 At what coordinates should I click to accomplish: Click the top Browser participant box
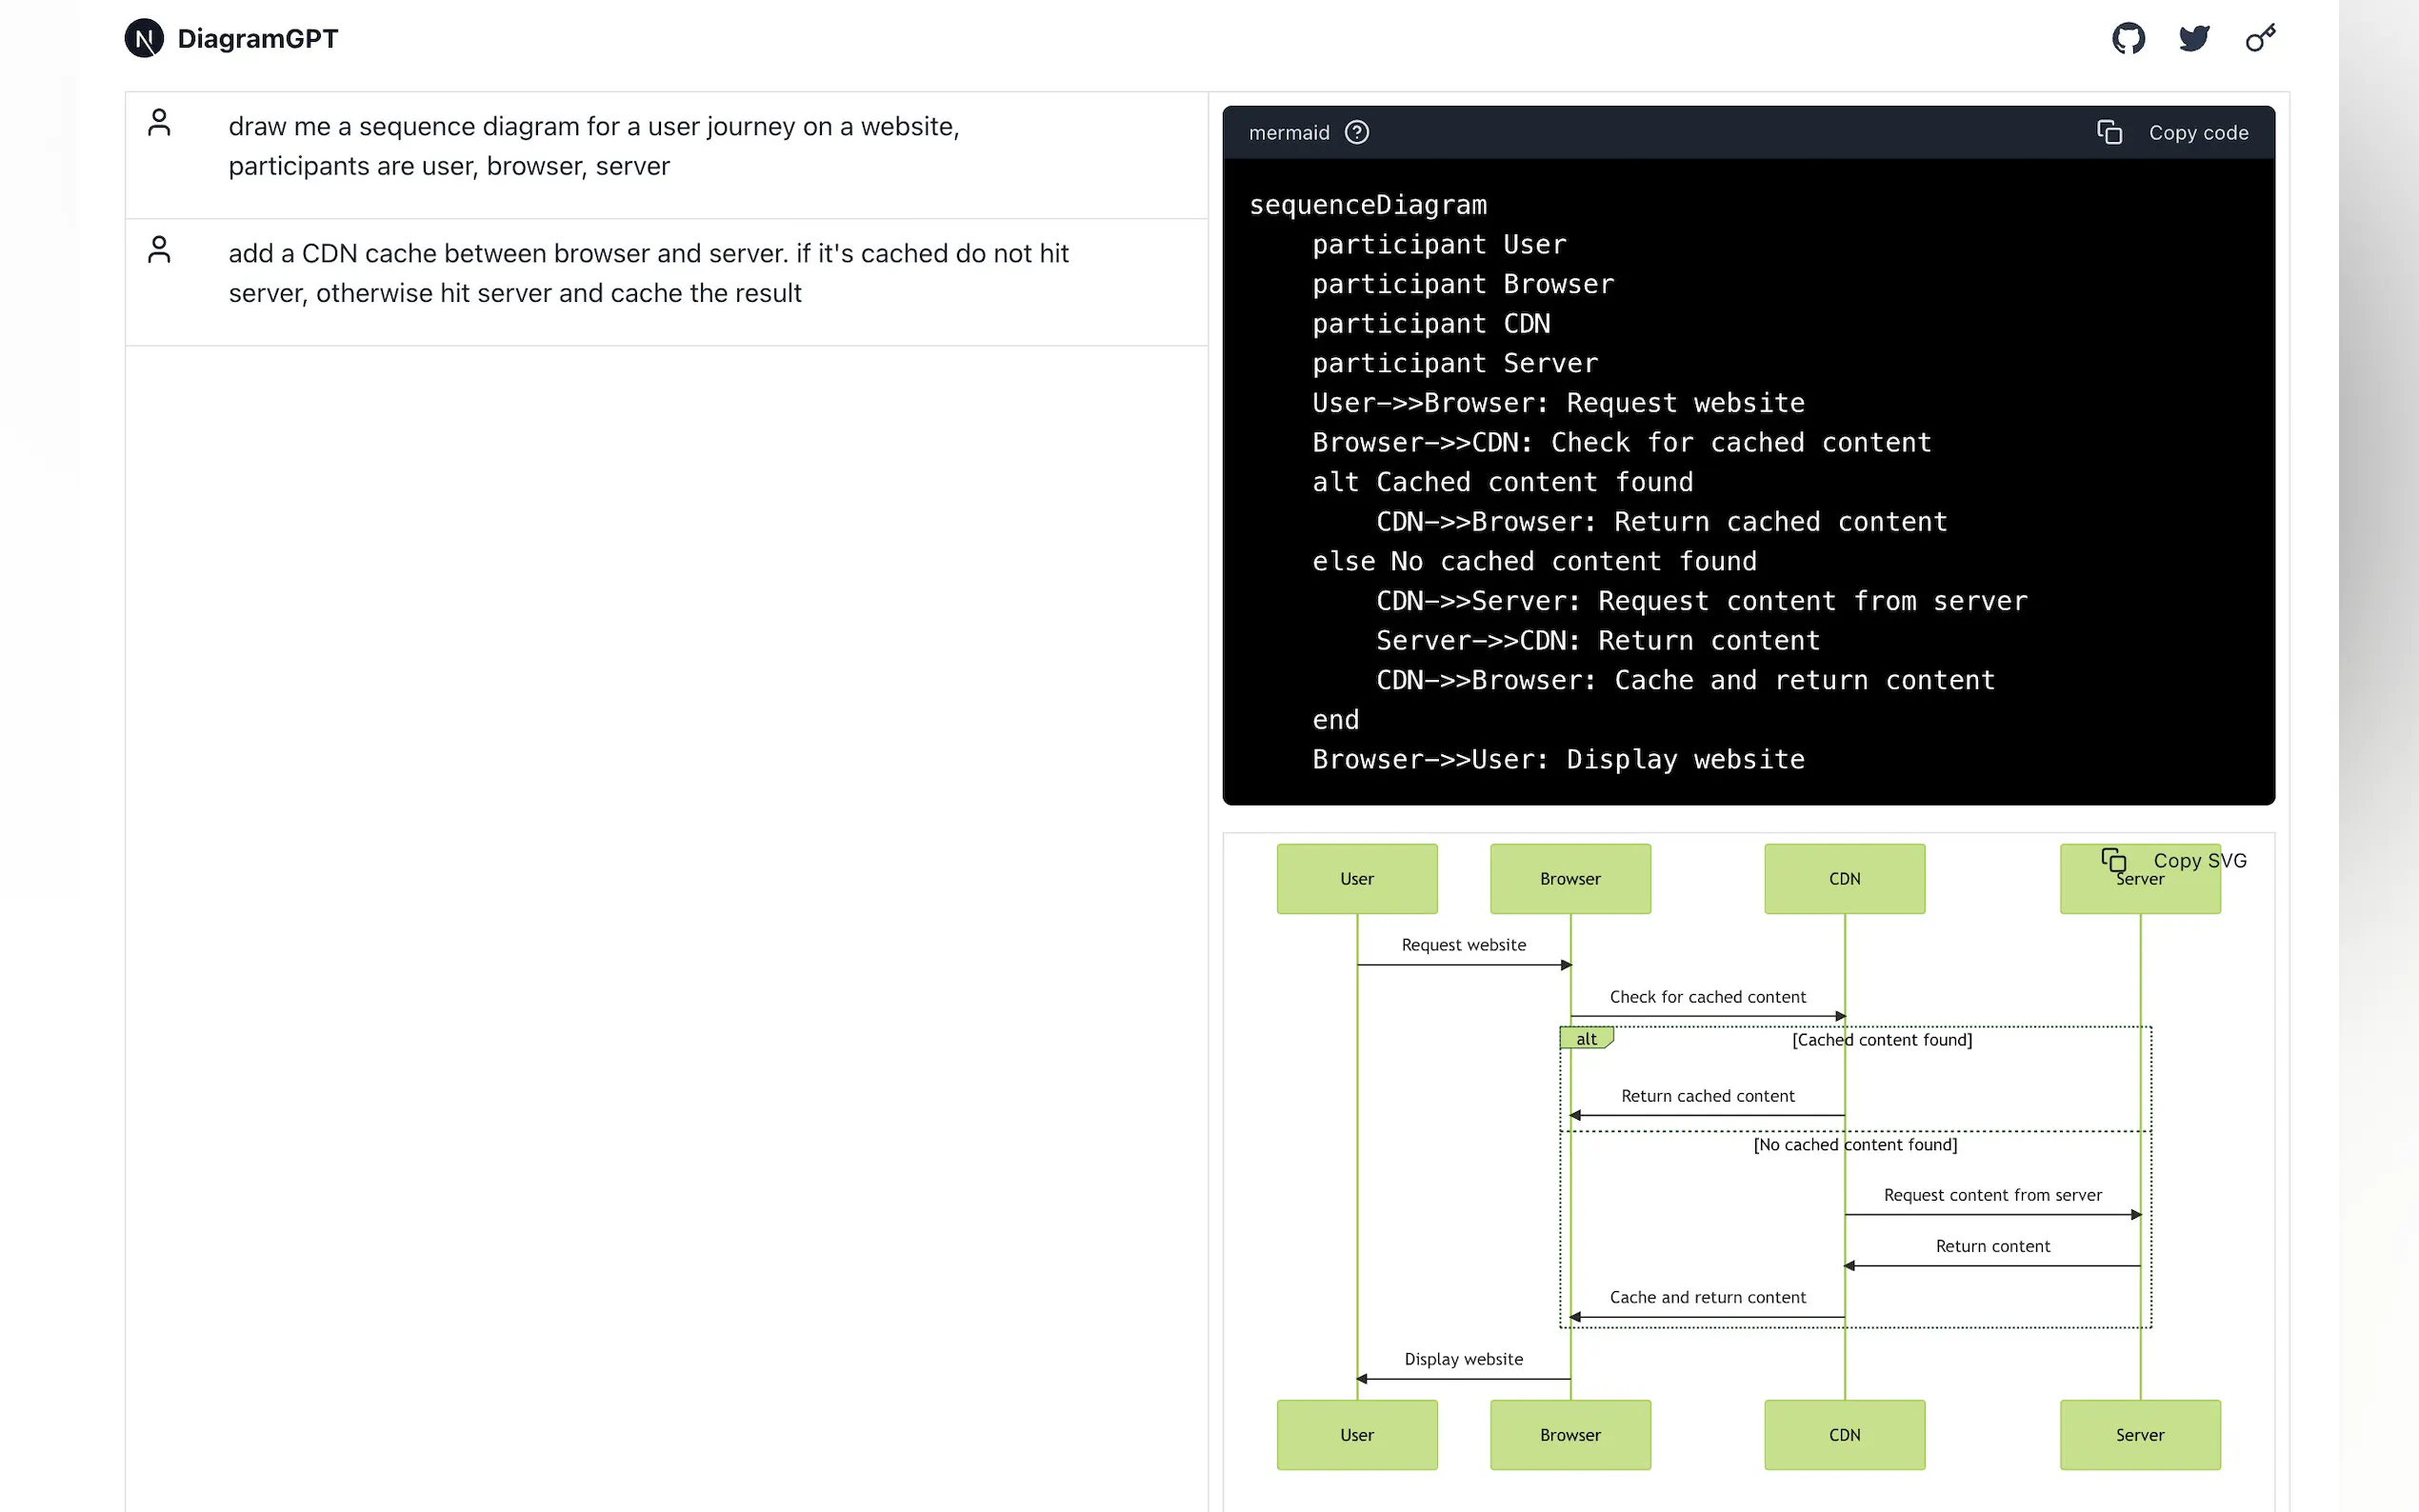[x=1569, y=879]
